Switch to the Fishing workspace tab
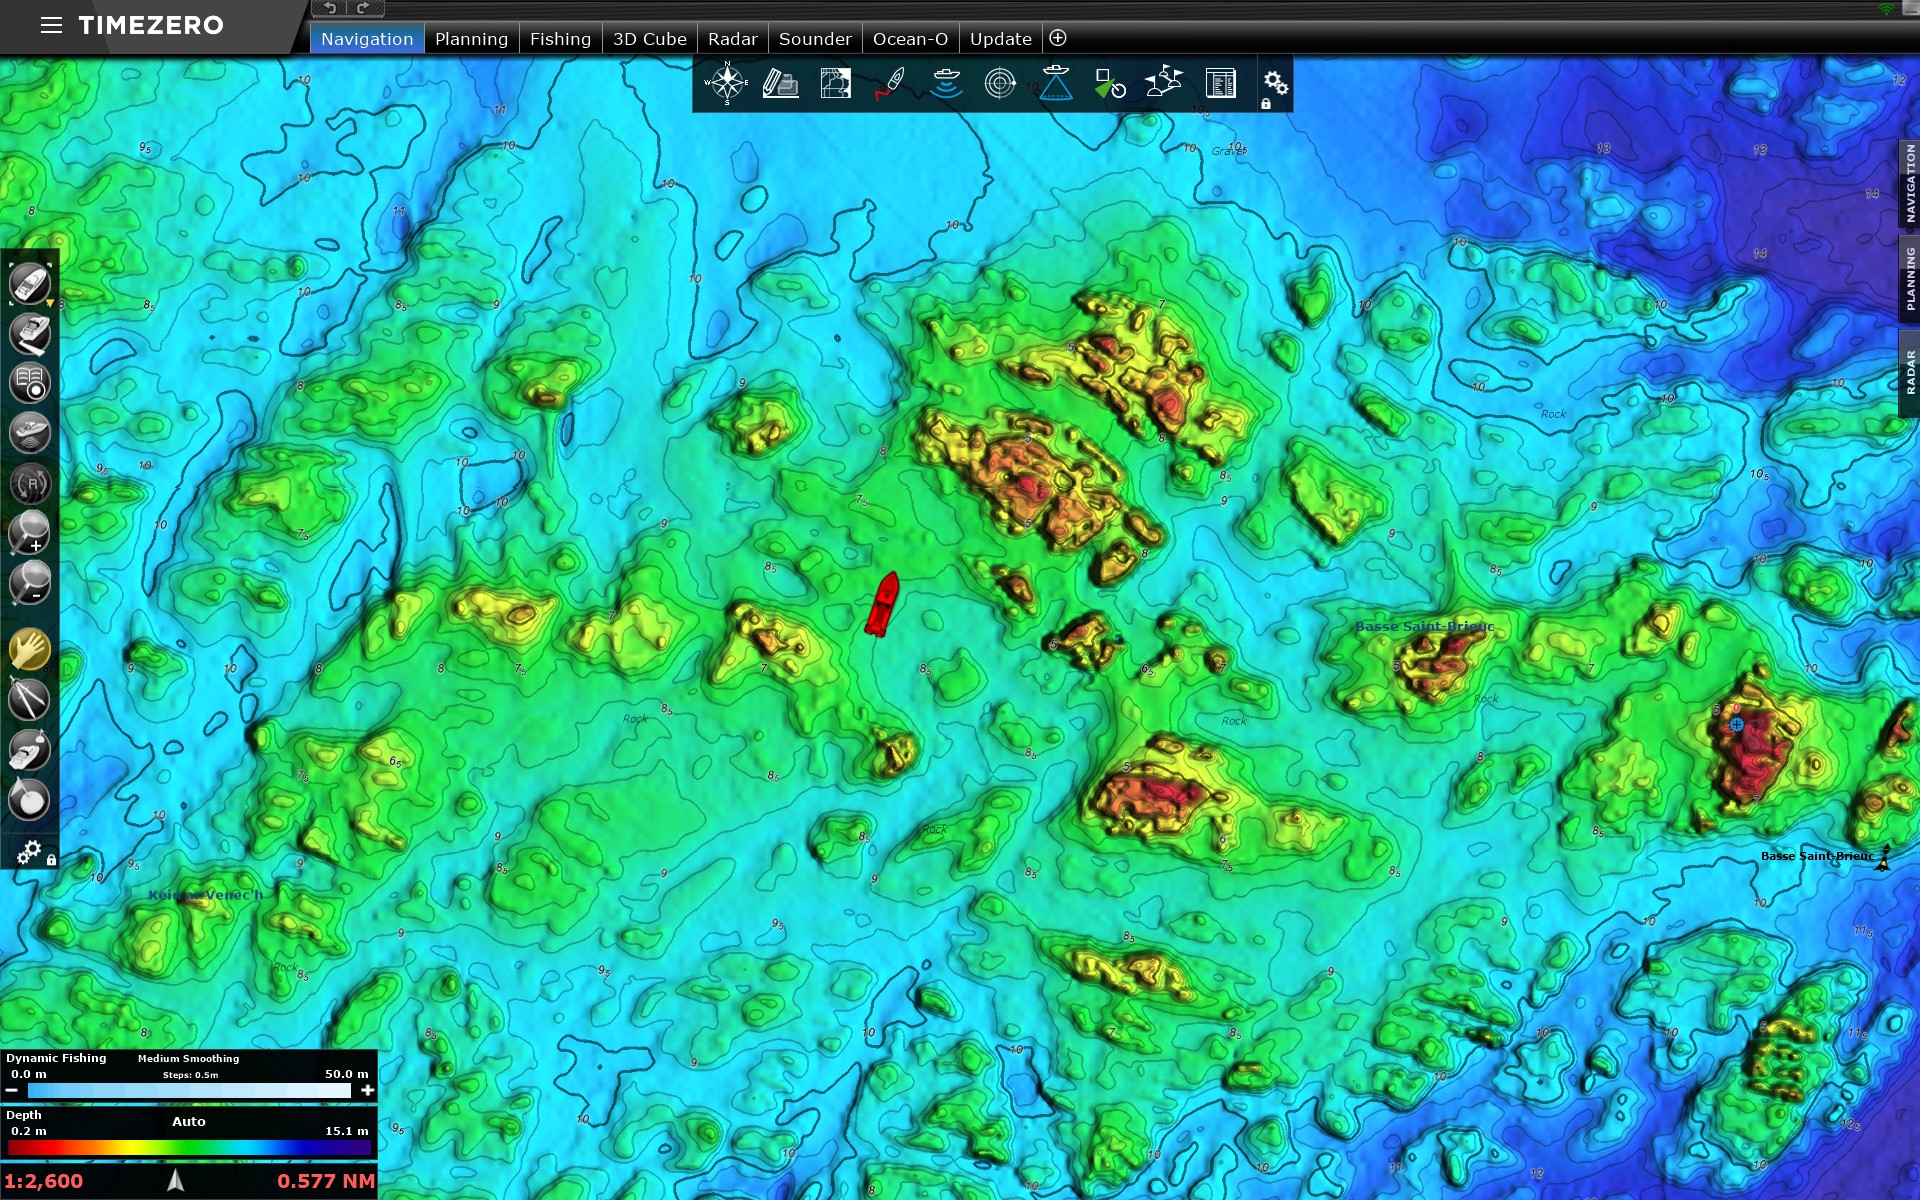 560,39
